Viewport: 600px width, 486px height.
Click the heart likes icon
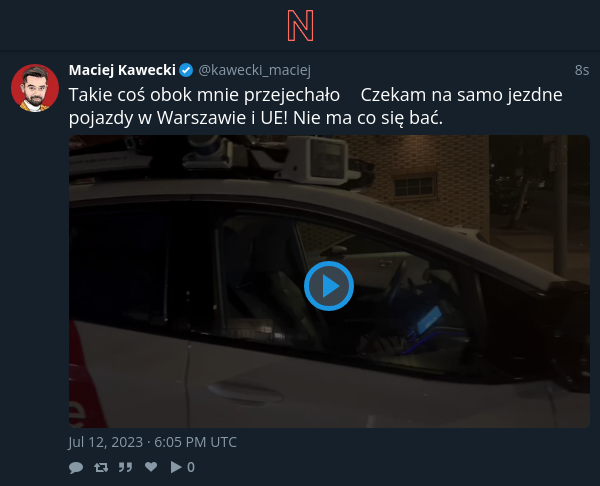[x=151, y=466]
